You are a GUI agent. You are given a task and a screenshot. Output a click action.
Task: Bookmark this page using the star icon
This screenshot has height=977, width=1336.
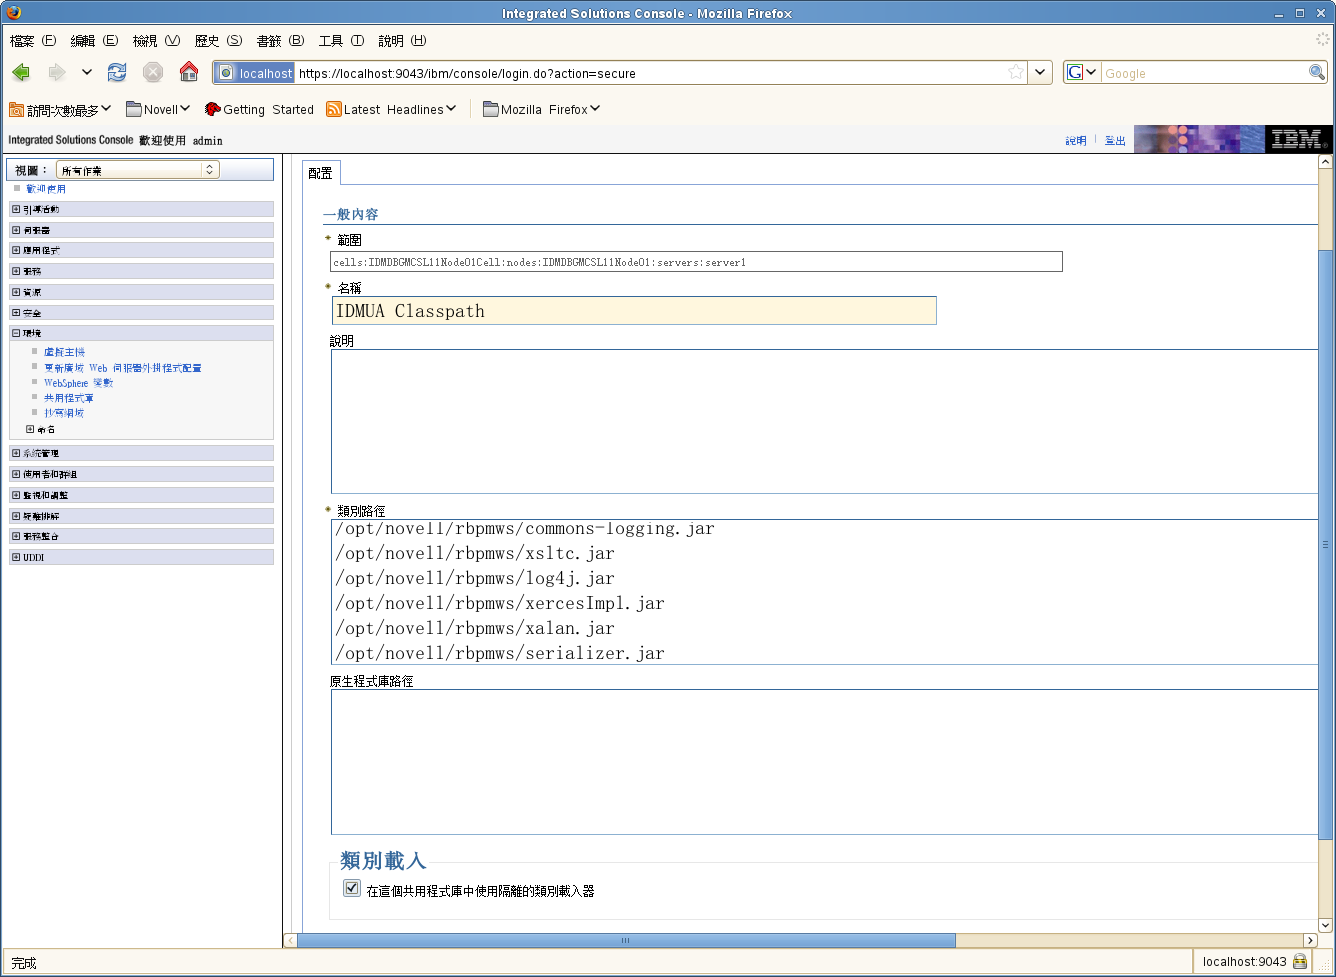click(1016, 72)
